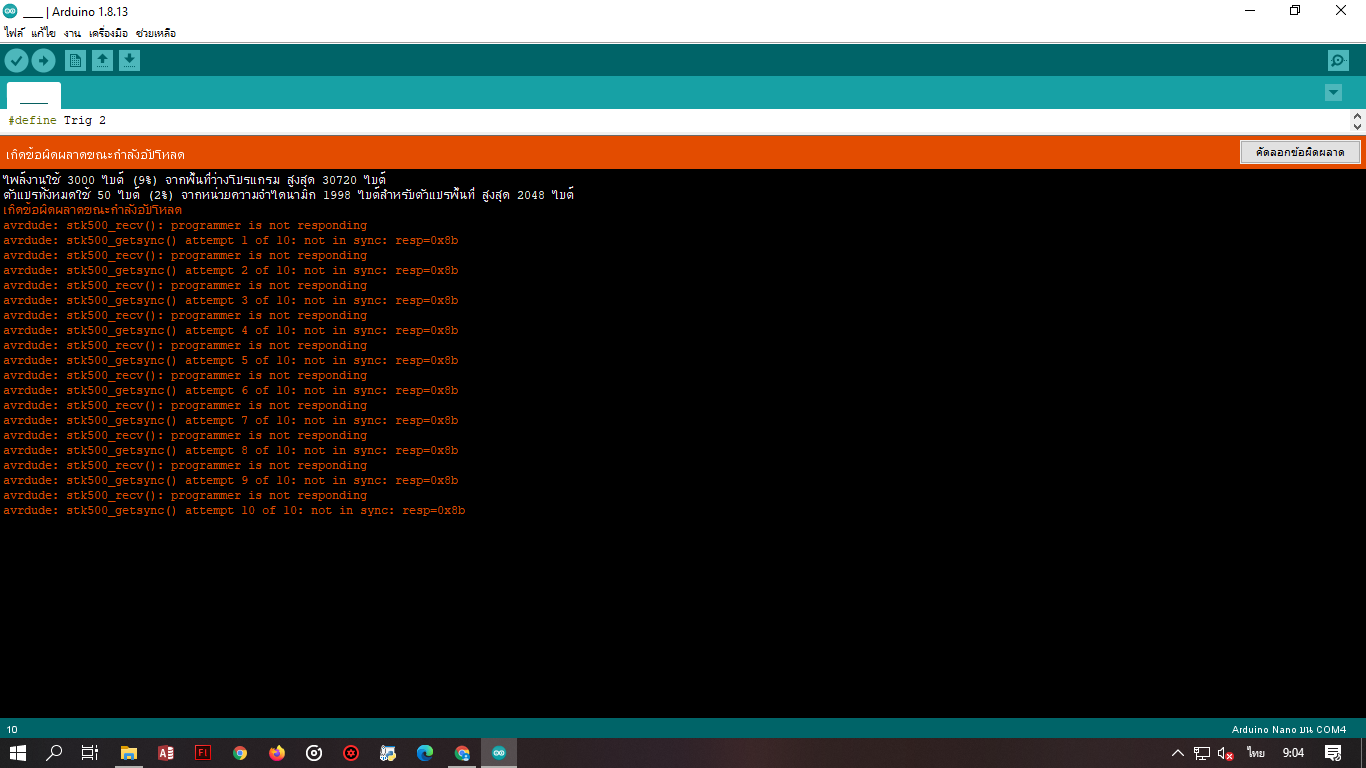This screenshot has height=768, width=1366.
Task: Open Microsoft Access from taskbar
Action: 166,753
